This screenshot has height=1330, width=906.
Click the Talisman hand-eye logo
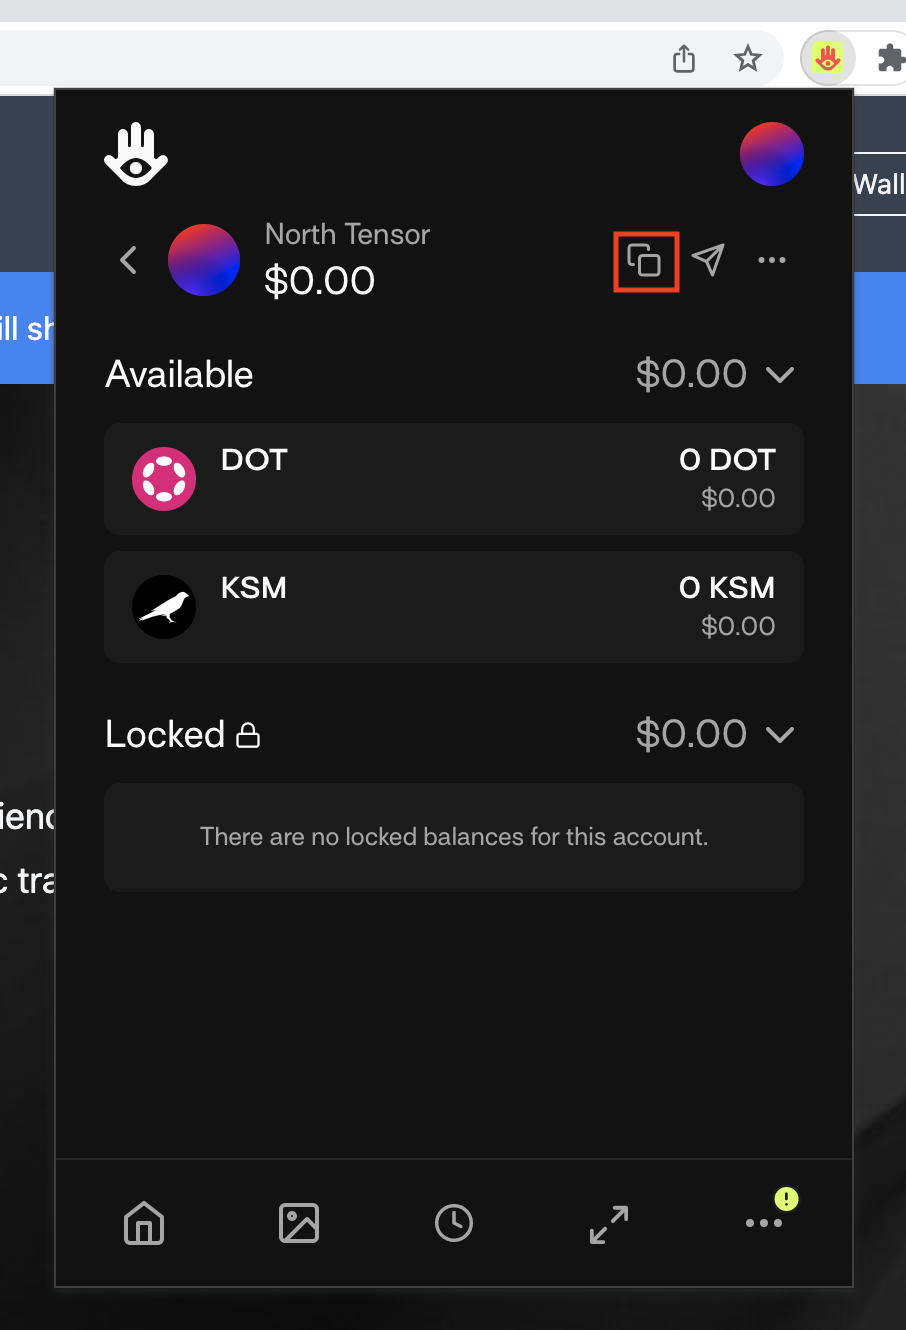pos(136,154)
